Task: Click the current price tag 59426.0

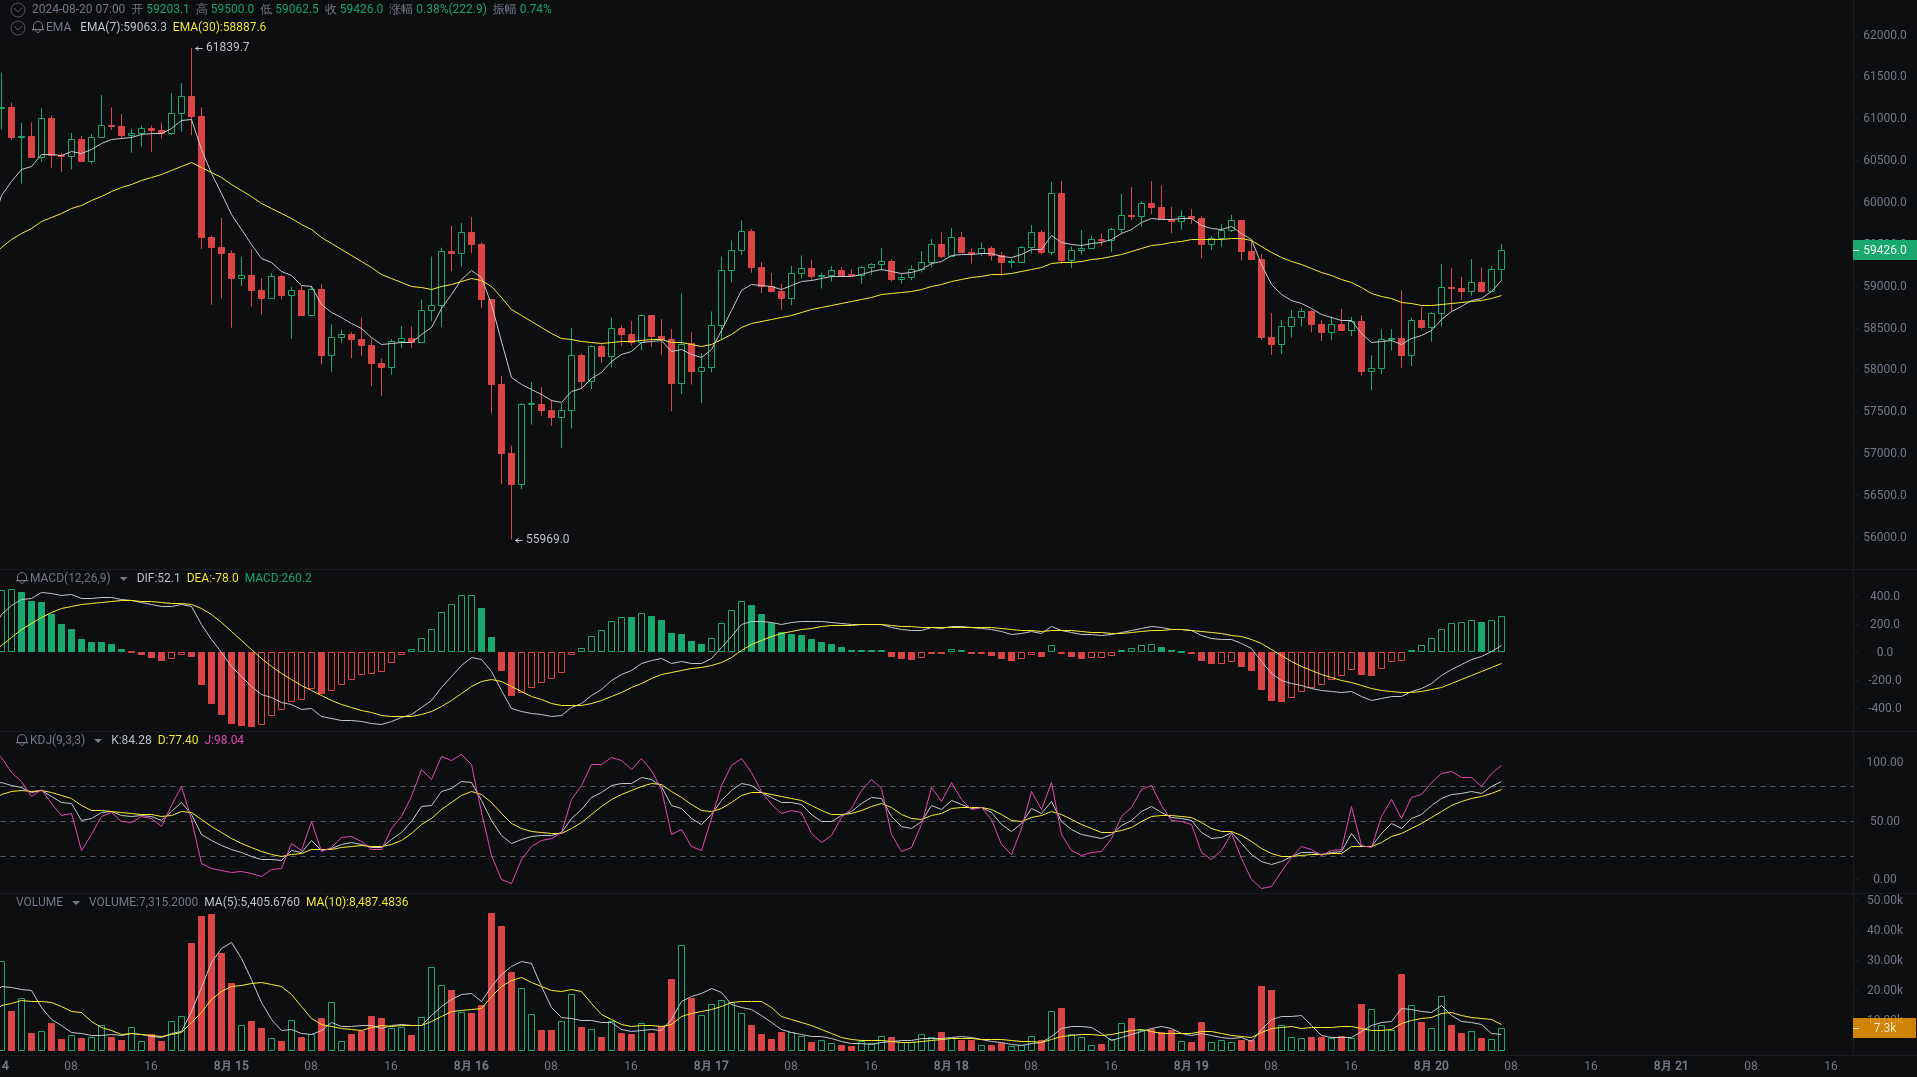Action: pos(1884,250)
